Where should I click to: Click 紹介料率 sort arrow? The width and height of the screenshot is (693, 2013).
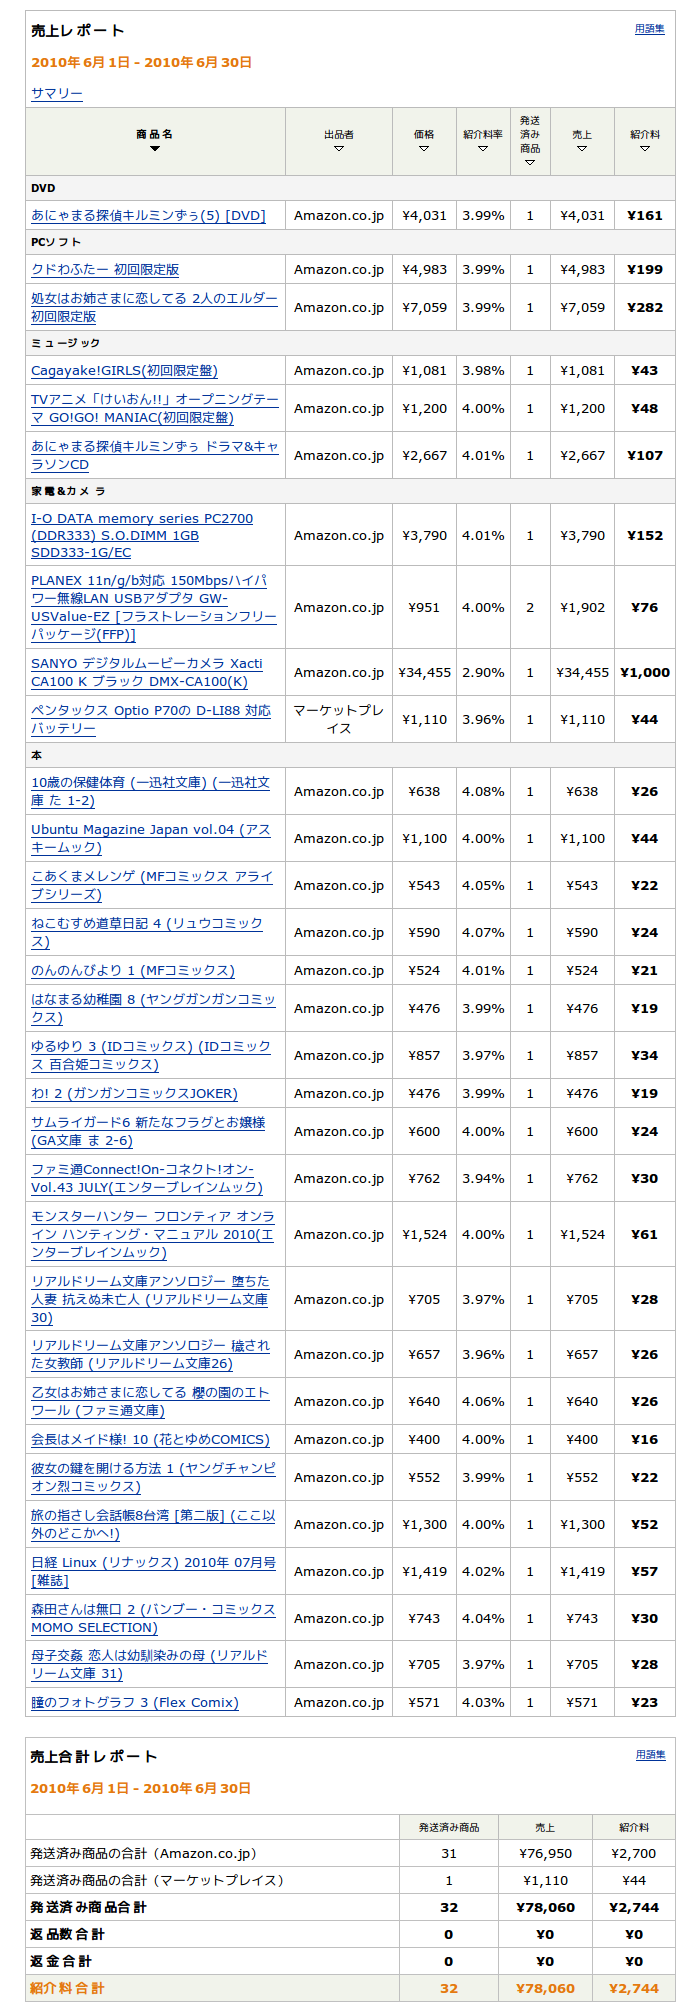[483, 149]
